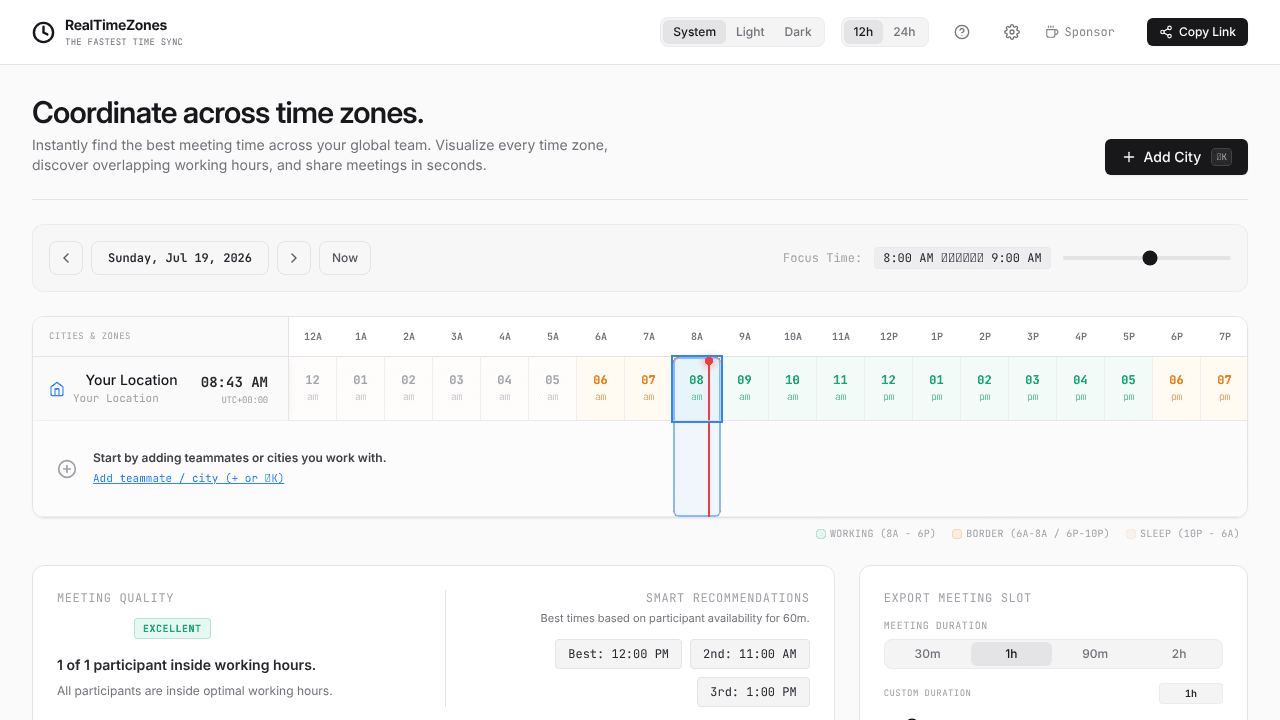This screenshot has width=1280, height=720.
Task: Go to next day arrow
Action: pos(294,258)
